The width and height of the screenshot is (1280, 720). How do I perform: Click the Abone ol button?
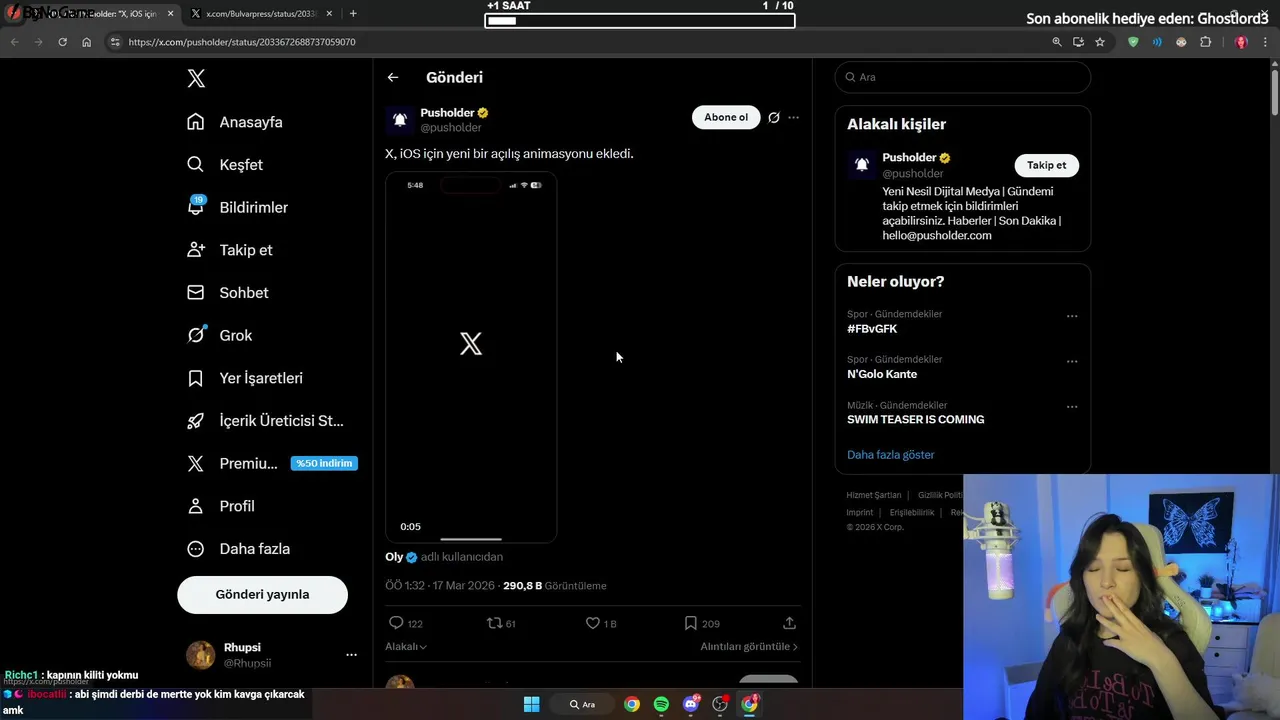tap(726, 117)
